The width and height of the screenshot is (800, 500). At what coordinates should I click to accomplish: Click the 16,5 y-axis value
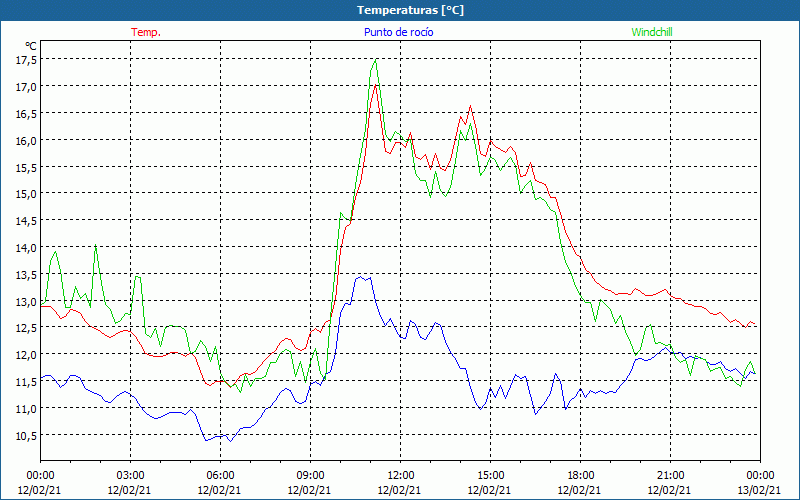click(x=27, y=113)
